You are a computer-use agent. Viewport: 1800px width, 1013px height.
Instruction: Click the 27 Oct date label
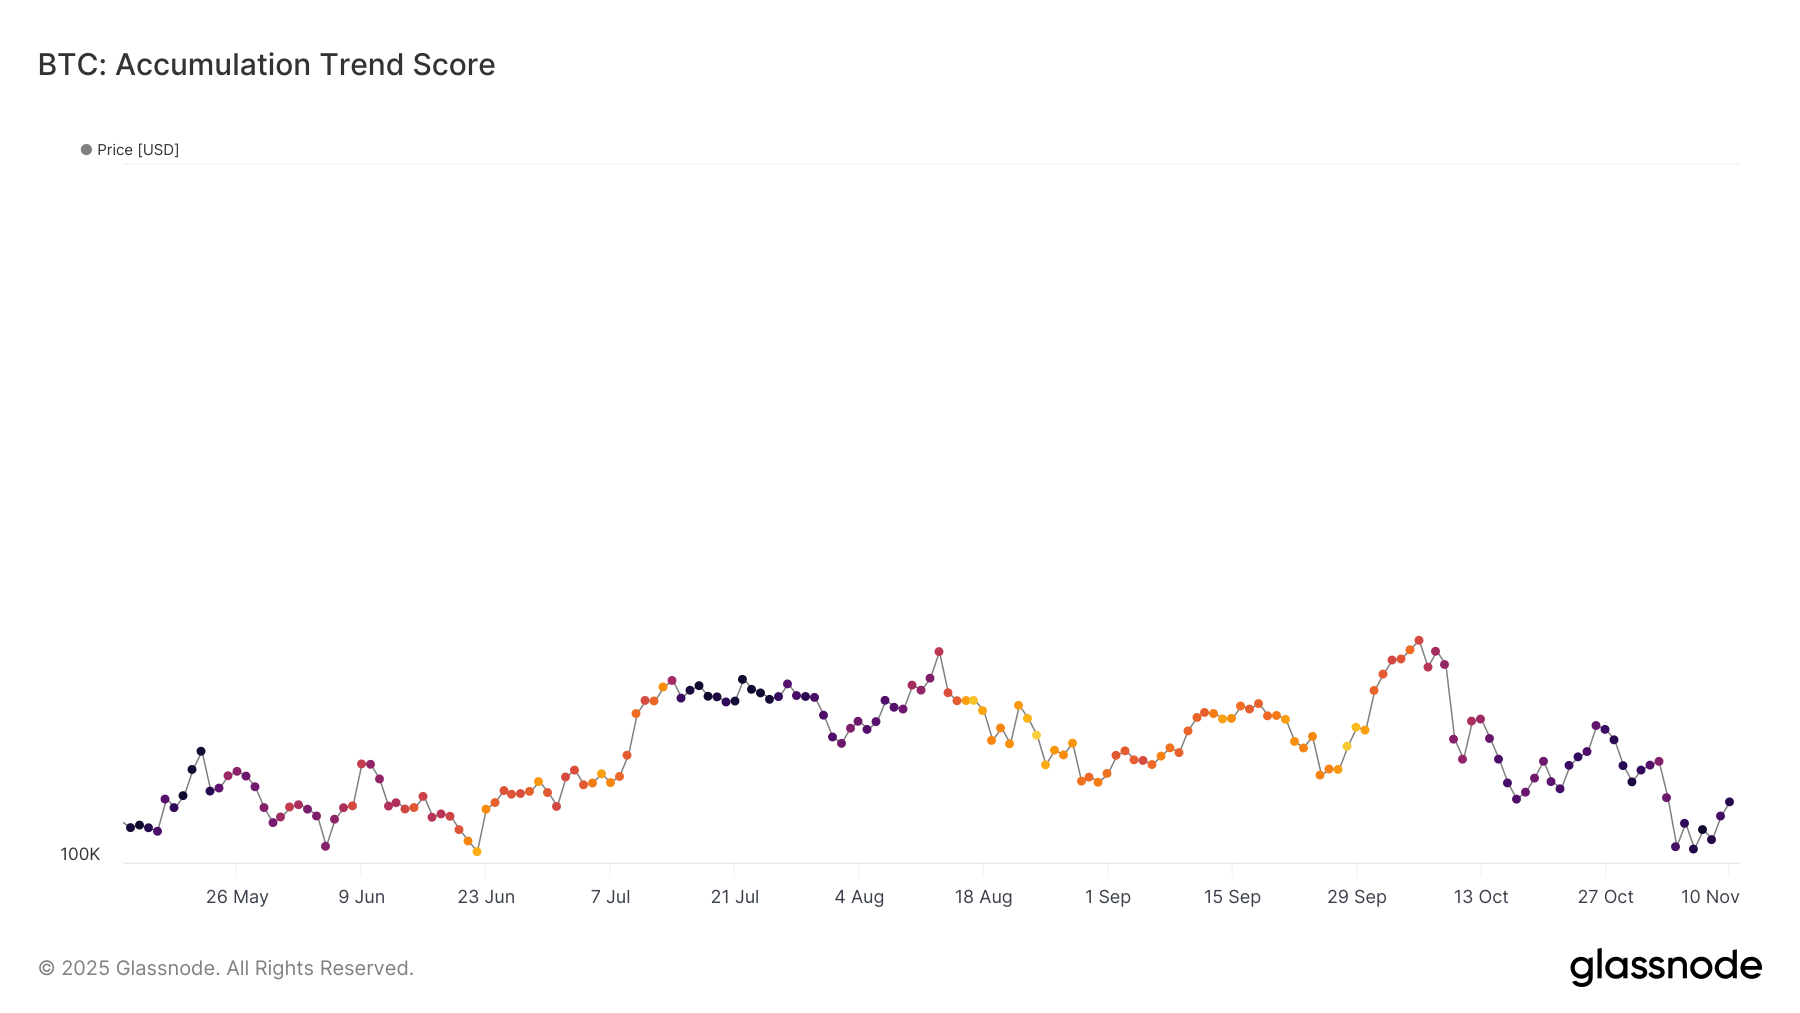pyautogui.click(x=1605, y=897)
